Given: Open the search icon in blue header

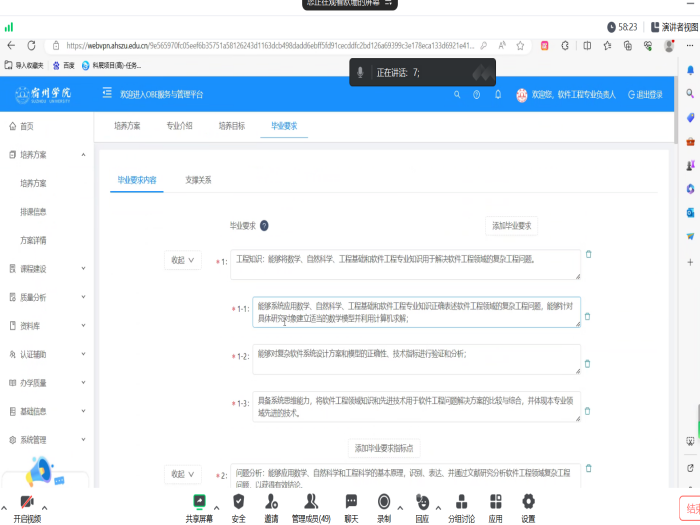Looking at the screenshot, I should coord(457,94).
